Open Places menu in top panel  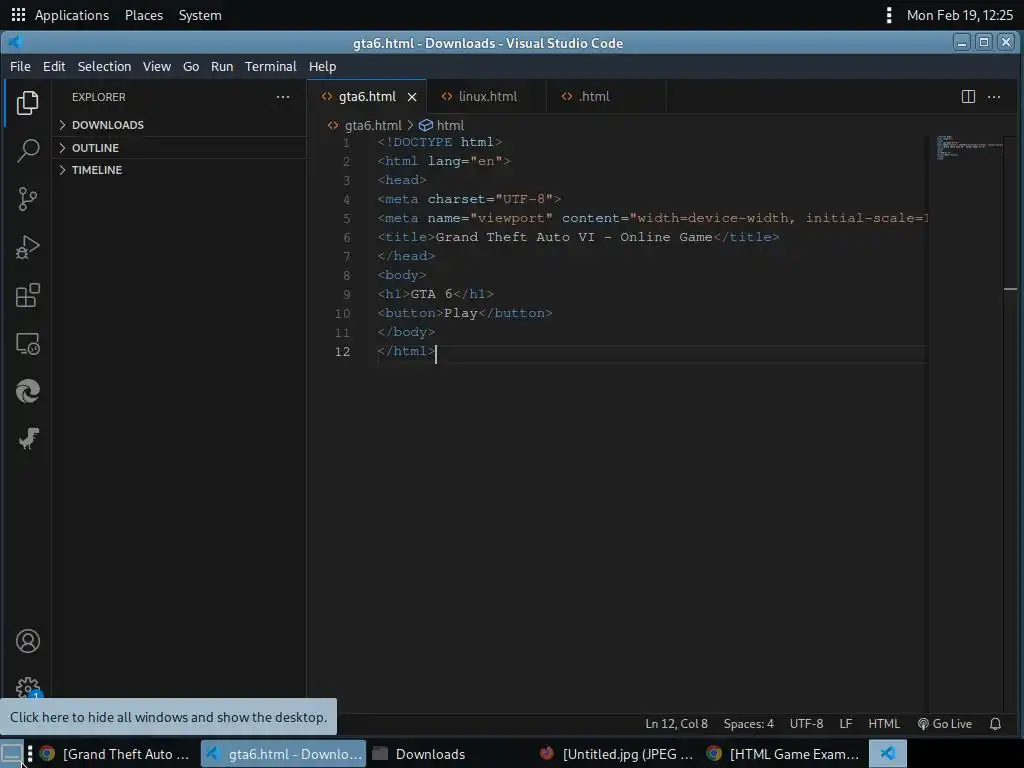point(144,15)
